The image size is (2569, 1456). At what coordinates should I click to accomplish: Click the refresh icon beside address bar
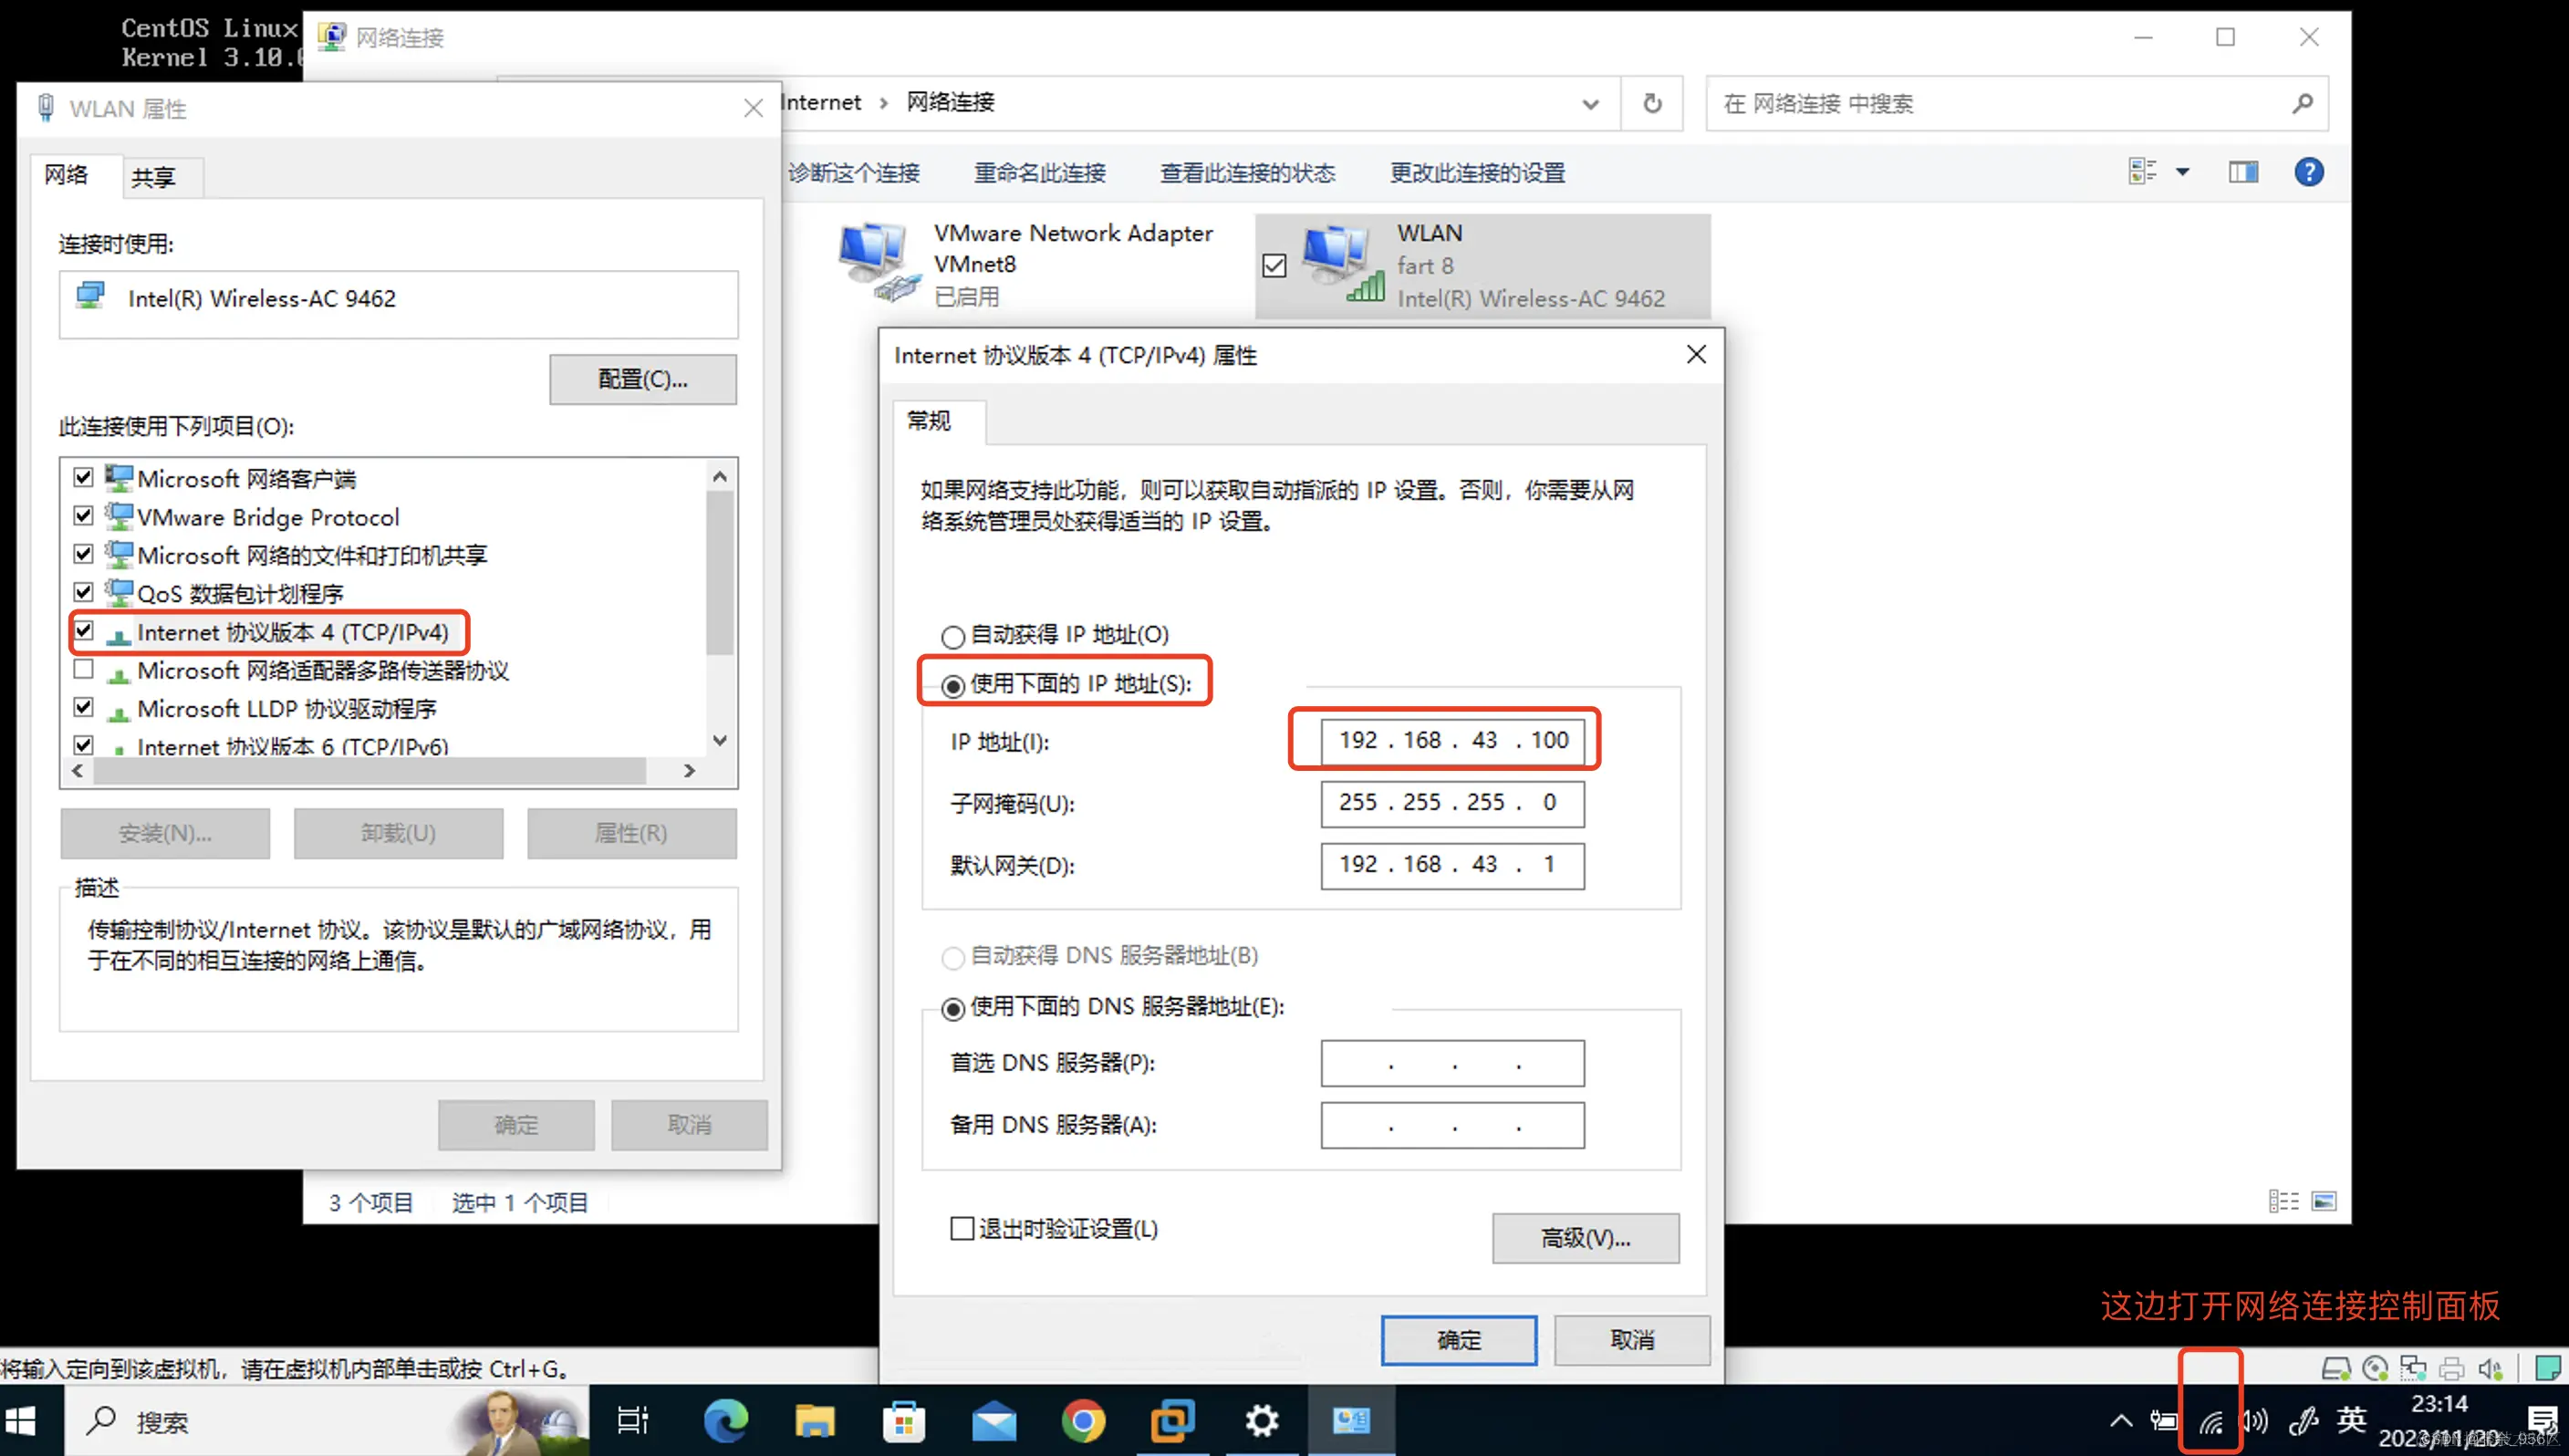pos(1652,103)
